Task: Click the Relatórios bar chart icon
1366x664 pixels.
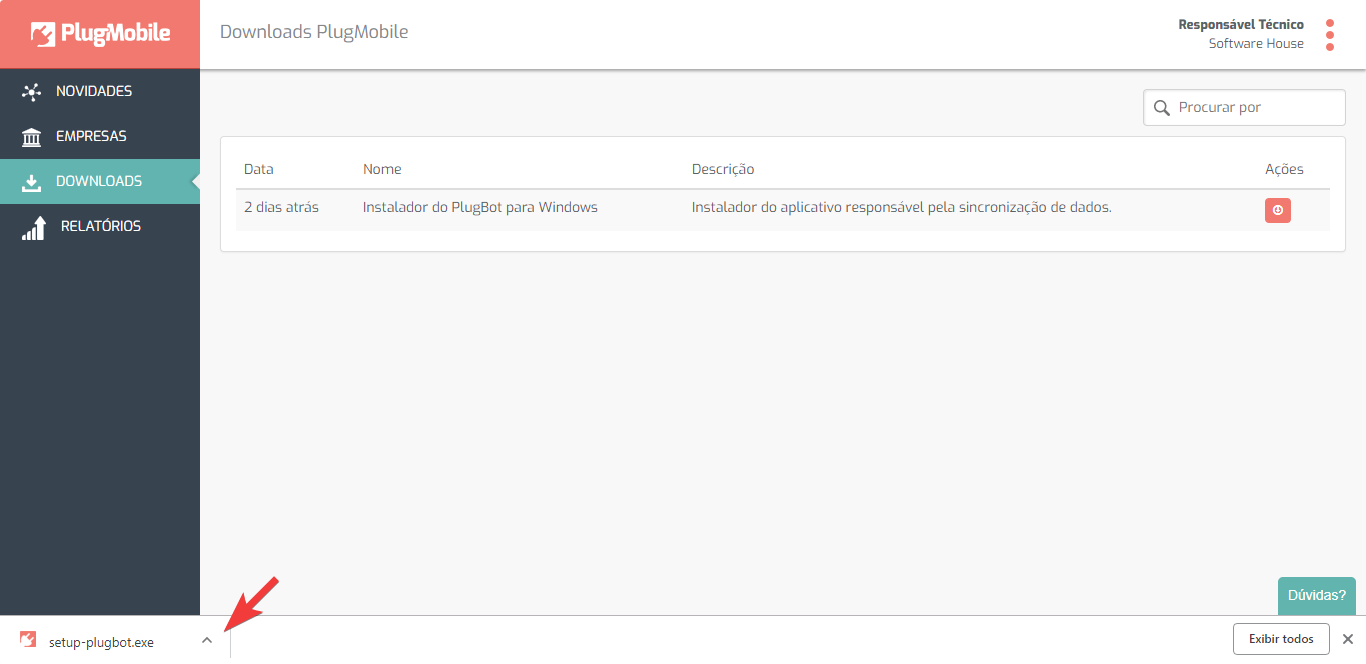Action: [34, 228]
